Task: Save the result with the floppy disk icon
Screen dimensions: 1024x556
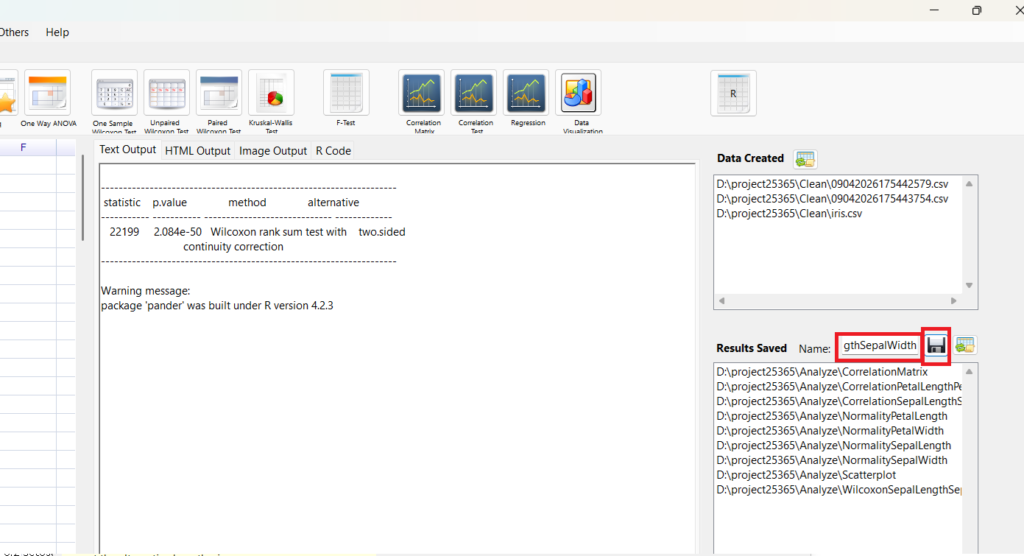Action: pyautogui.click(x=936, y=345)
